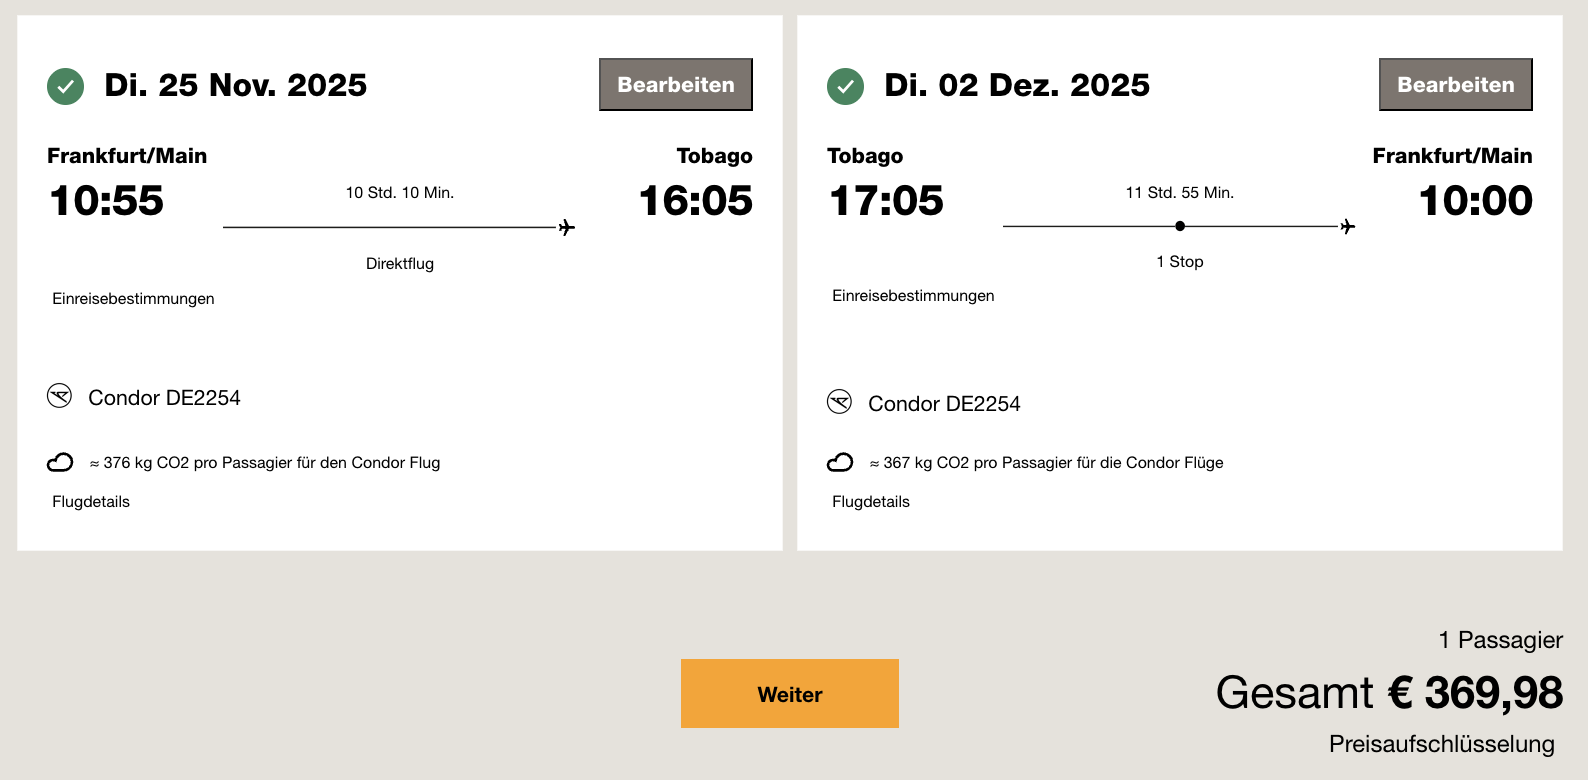Edit the 25 Nov. flight via Bearbeiten
This screenshot has height=780, width=1588.
(x=675, y=84)
